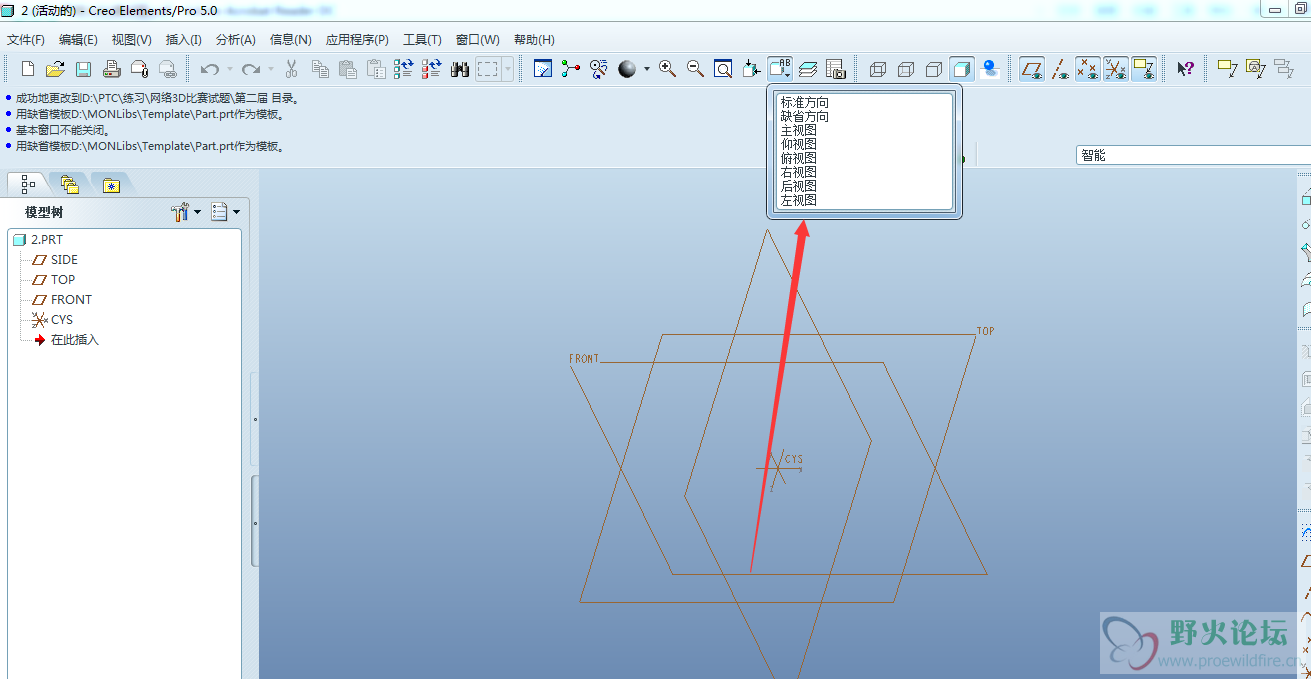
Task: Select the SIDE datum plane in model tree
Action: tap(55, 260)
